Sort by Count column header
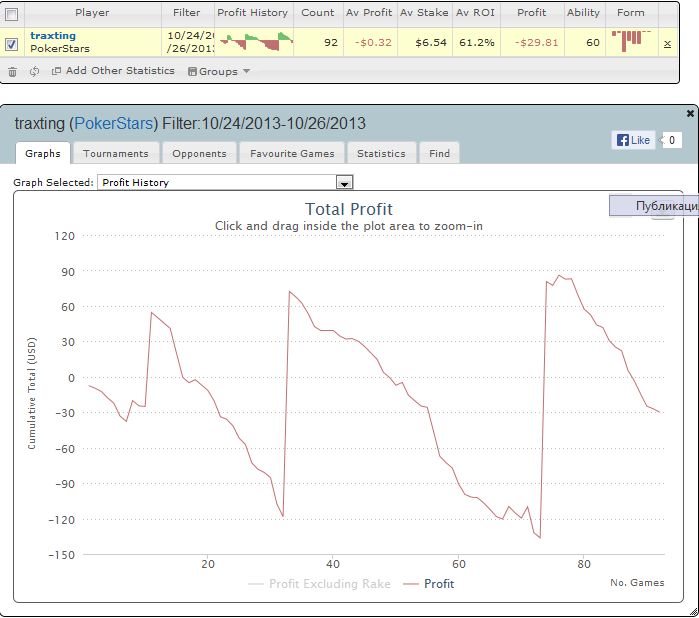Screen dimensions: 699x618 point(317,12)
